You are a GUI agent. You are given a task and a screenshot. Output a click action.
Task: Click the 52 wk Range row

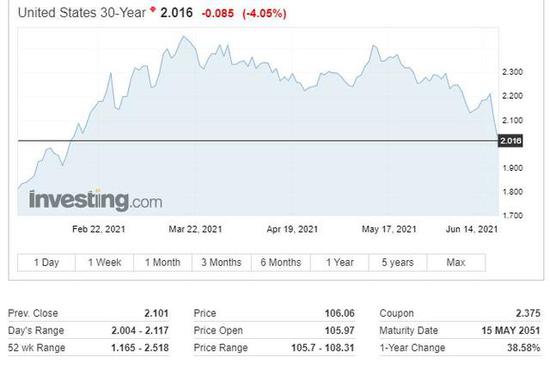point(88,348)
